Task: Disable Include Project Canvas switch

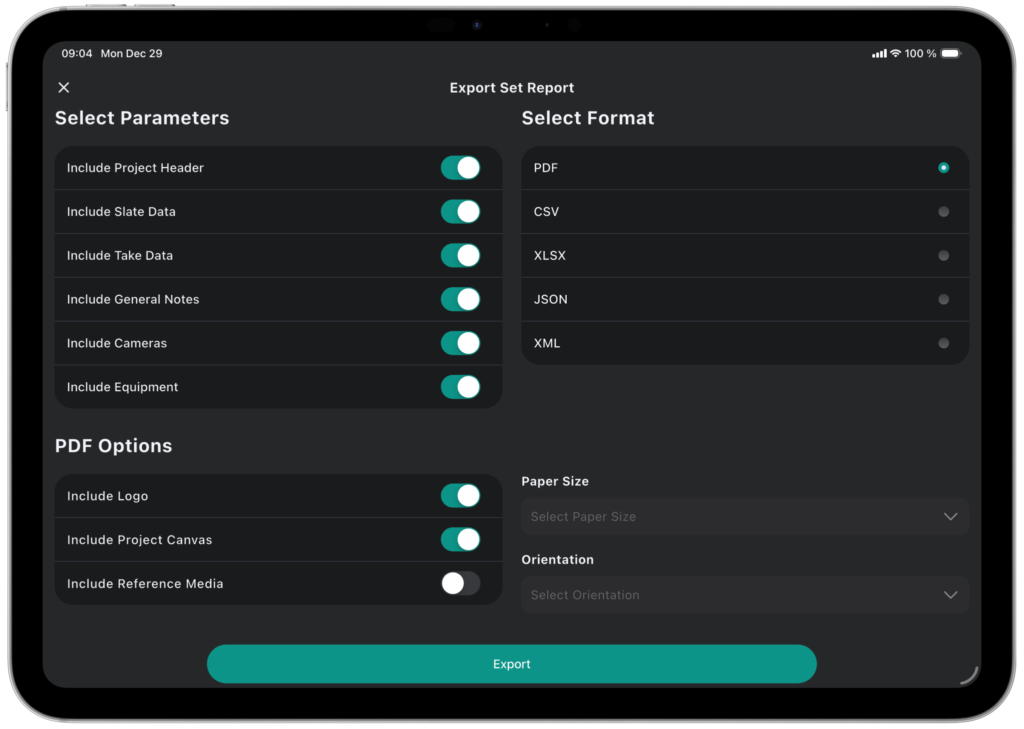Action: click(x=460, y=540)
